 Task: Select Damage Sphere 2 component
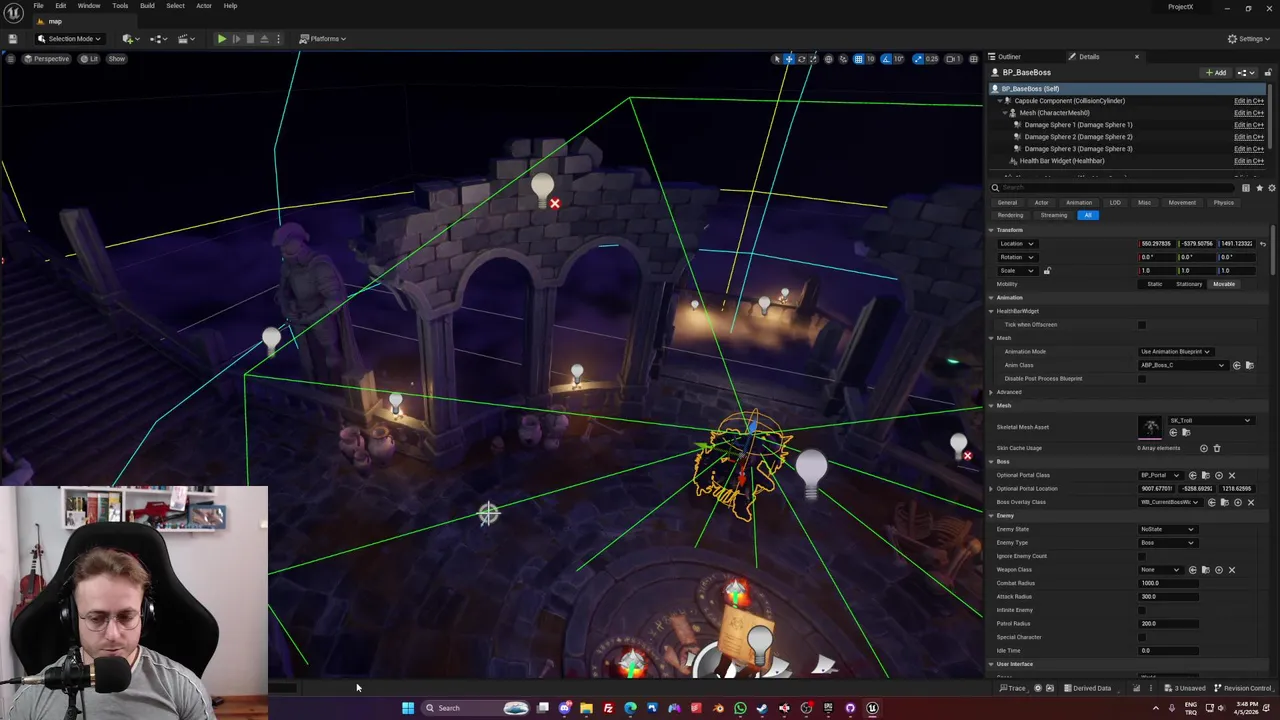tap(1078, 137)
